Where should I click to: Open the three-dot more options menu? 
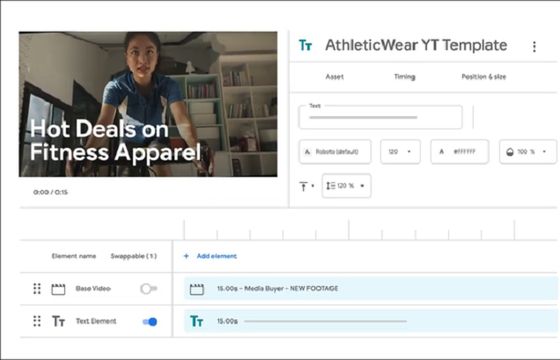click(534, 46)
